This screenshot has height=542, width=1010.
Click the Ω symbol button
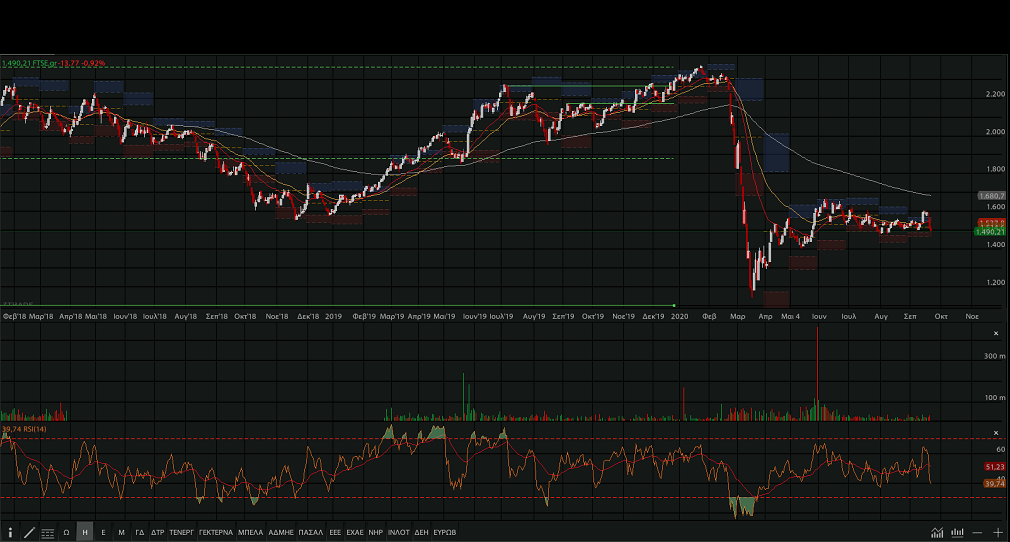pos(66,533)
